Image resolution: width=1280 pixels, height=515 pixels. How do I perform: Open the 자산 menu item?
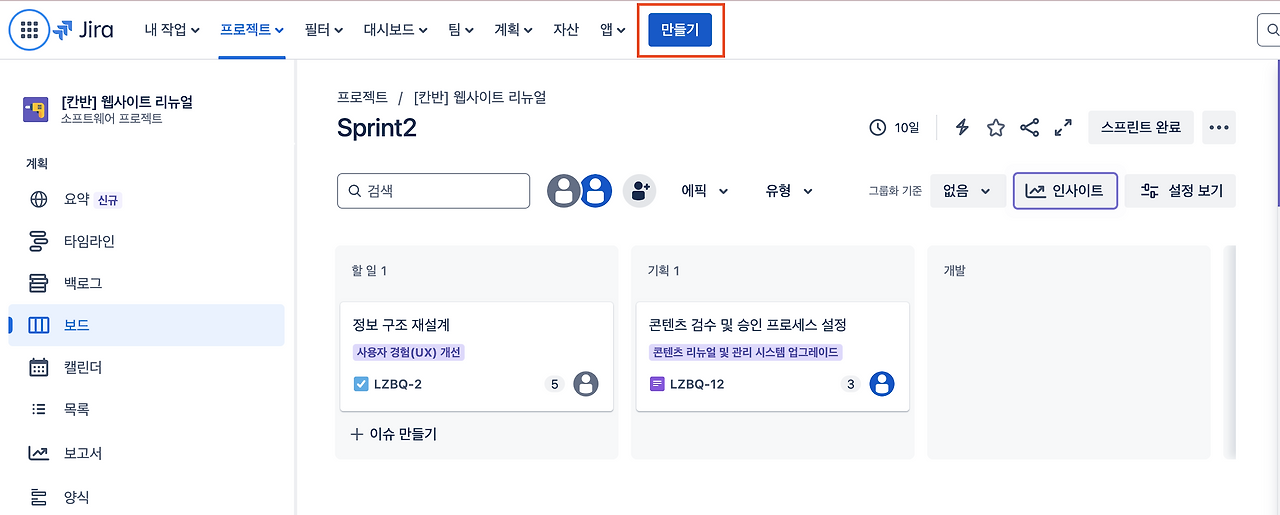pos(566,30)
